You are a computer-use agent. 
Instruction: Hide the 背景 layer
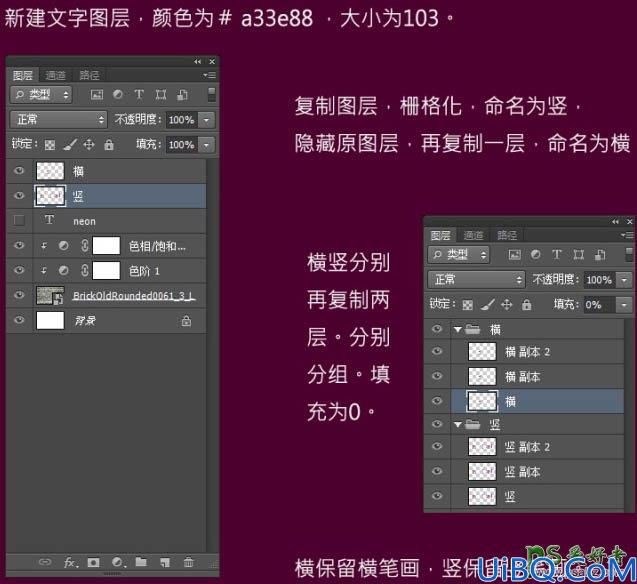pos(19,320)
